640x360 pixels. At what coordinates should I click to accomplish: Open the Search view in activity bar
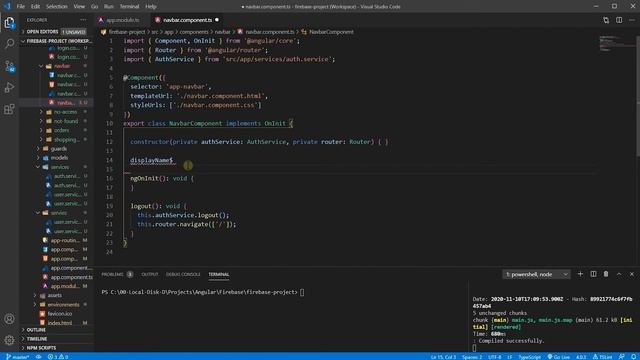9,43
